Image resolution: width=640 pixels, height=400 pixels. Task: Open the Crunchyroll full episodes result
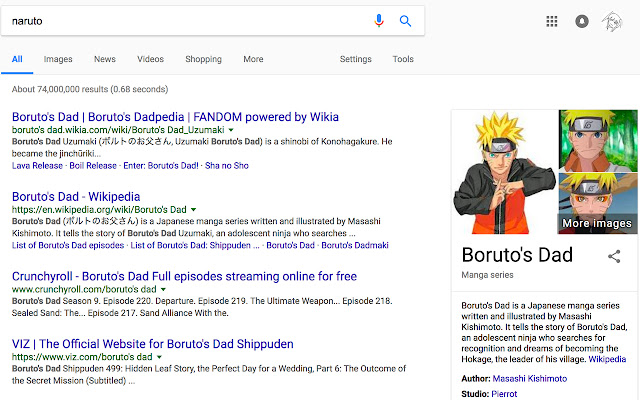coord(184,276)
